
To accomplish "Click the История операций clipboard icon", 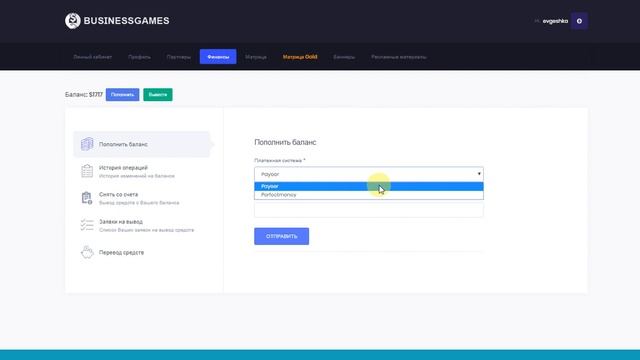I will (x=87, y=171).
